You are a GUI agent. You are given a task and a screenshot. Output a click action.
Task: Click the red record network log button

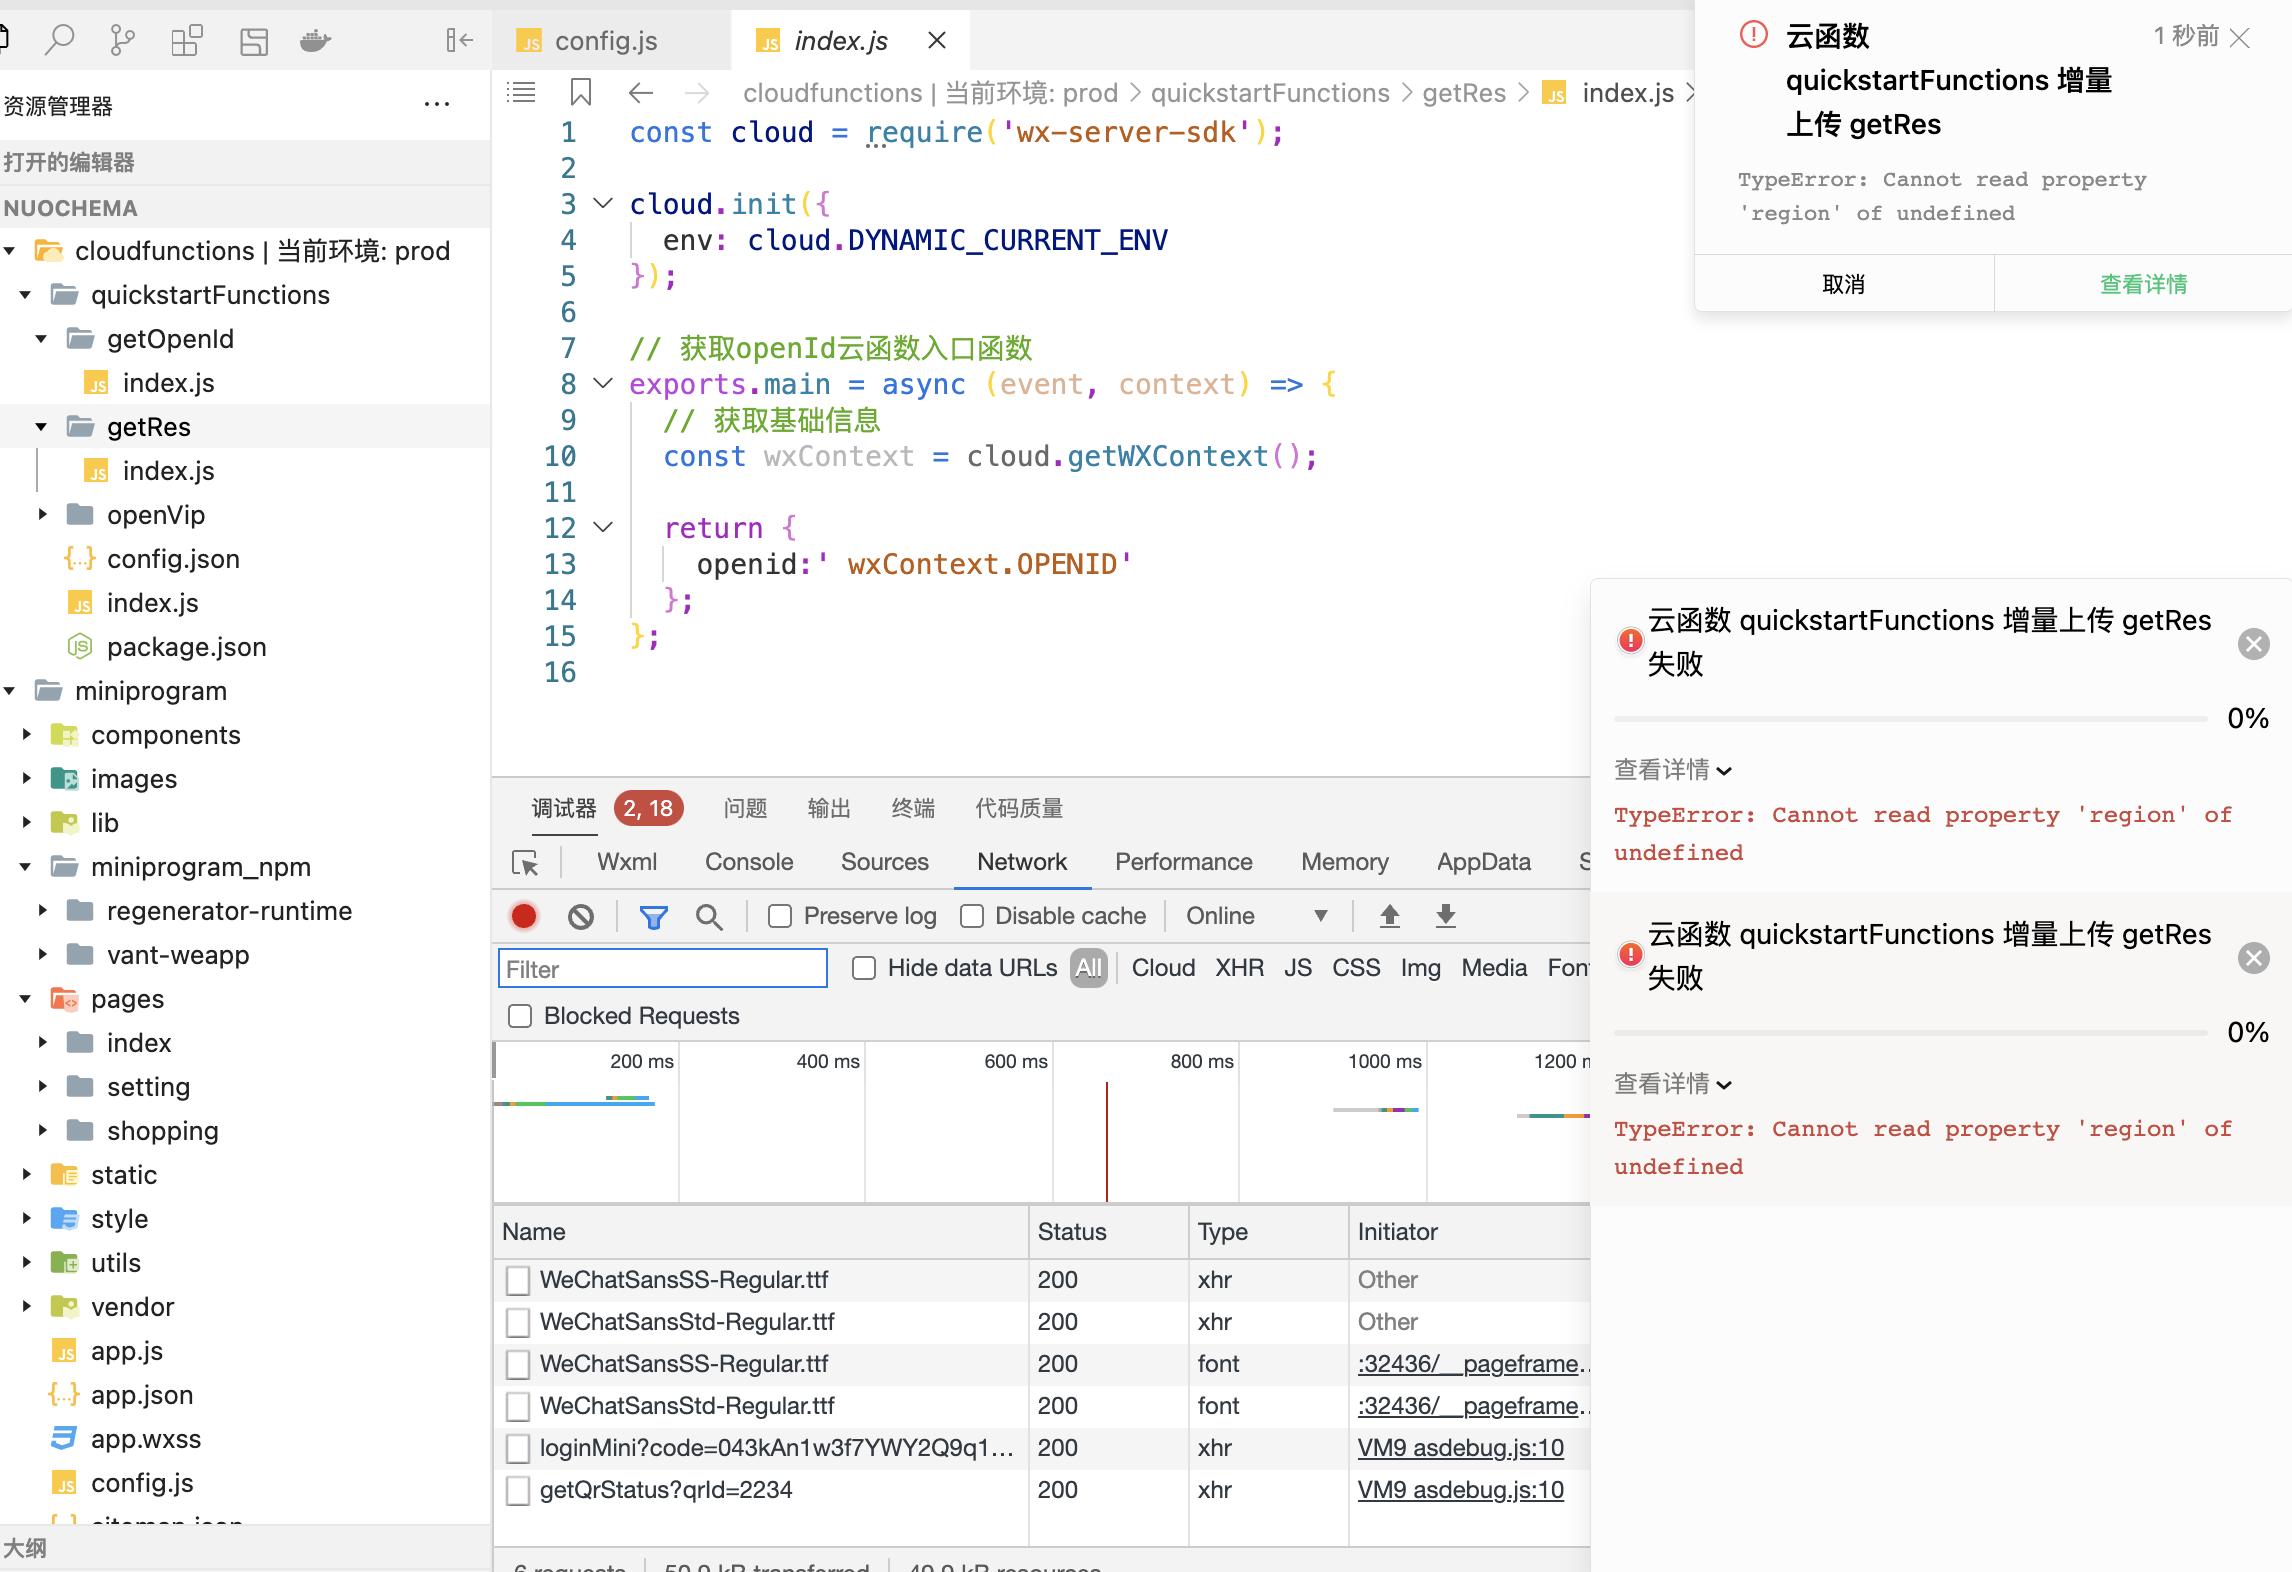524,916
